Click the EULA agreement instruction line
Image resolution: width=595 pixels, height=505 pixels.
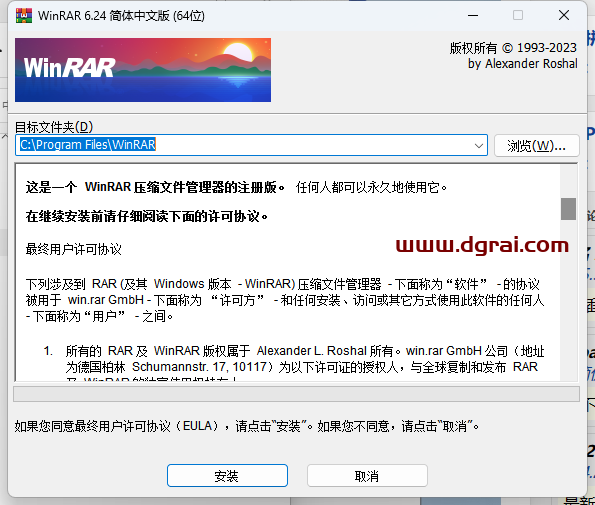point(247,426)
